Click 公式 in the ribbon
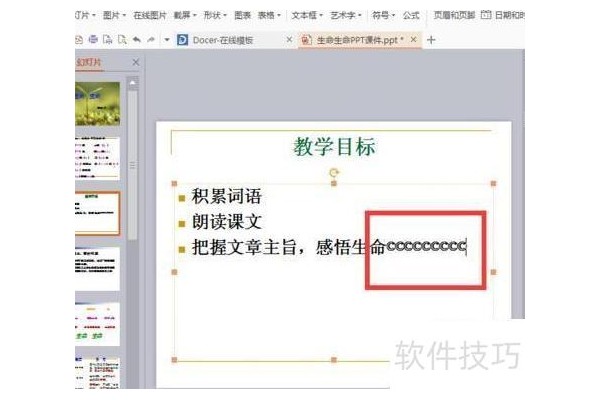The image size is (600, 400). pos(411,15)
